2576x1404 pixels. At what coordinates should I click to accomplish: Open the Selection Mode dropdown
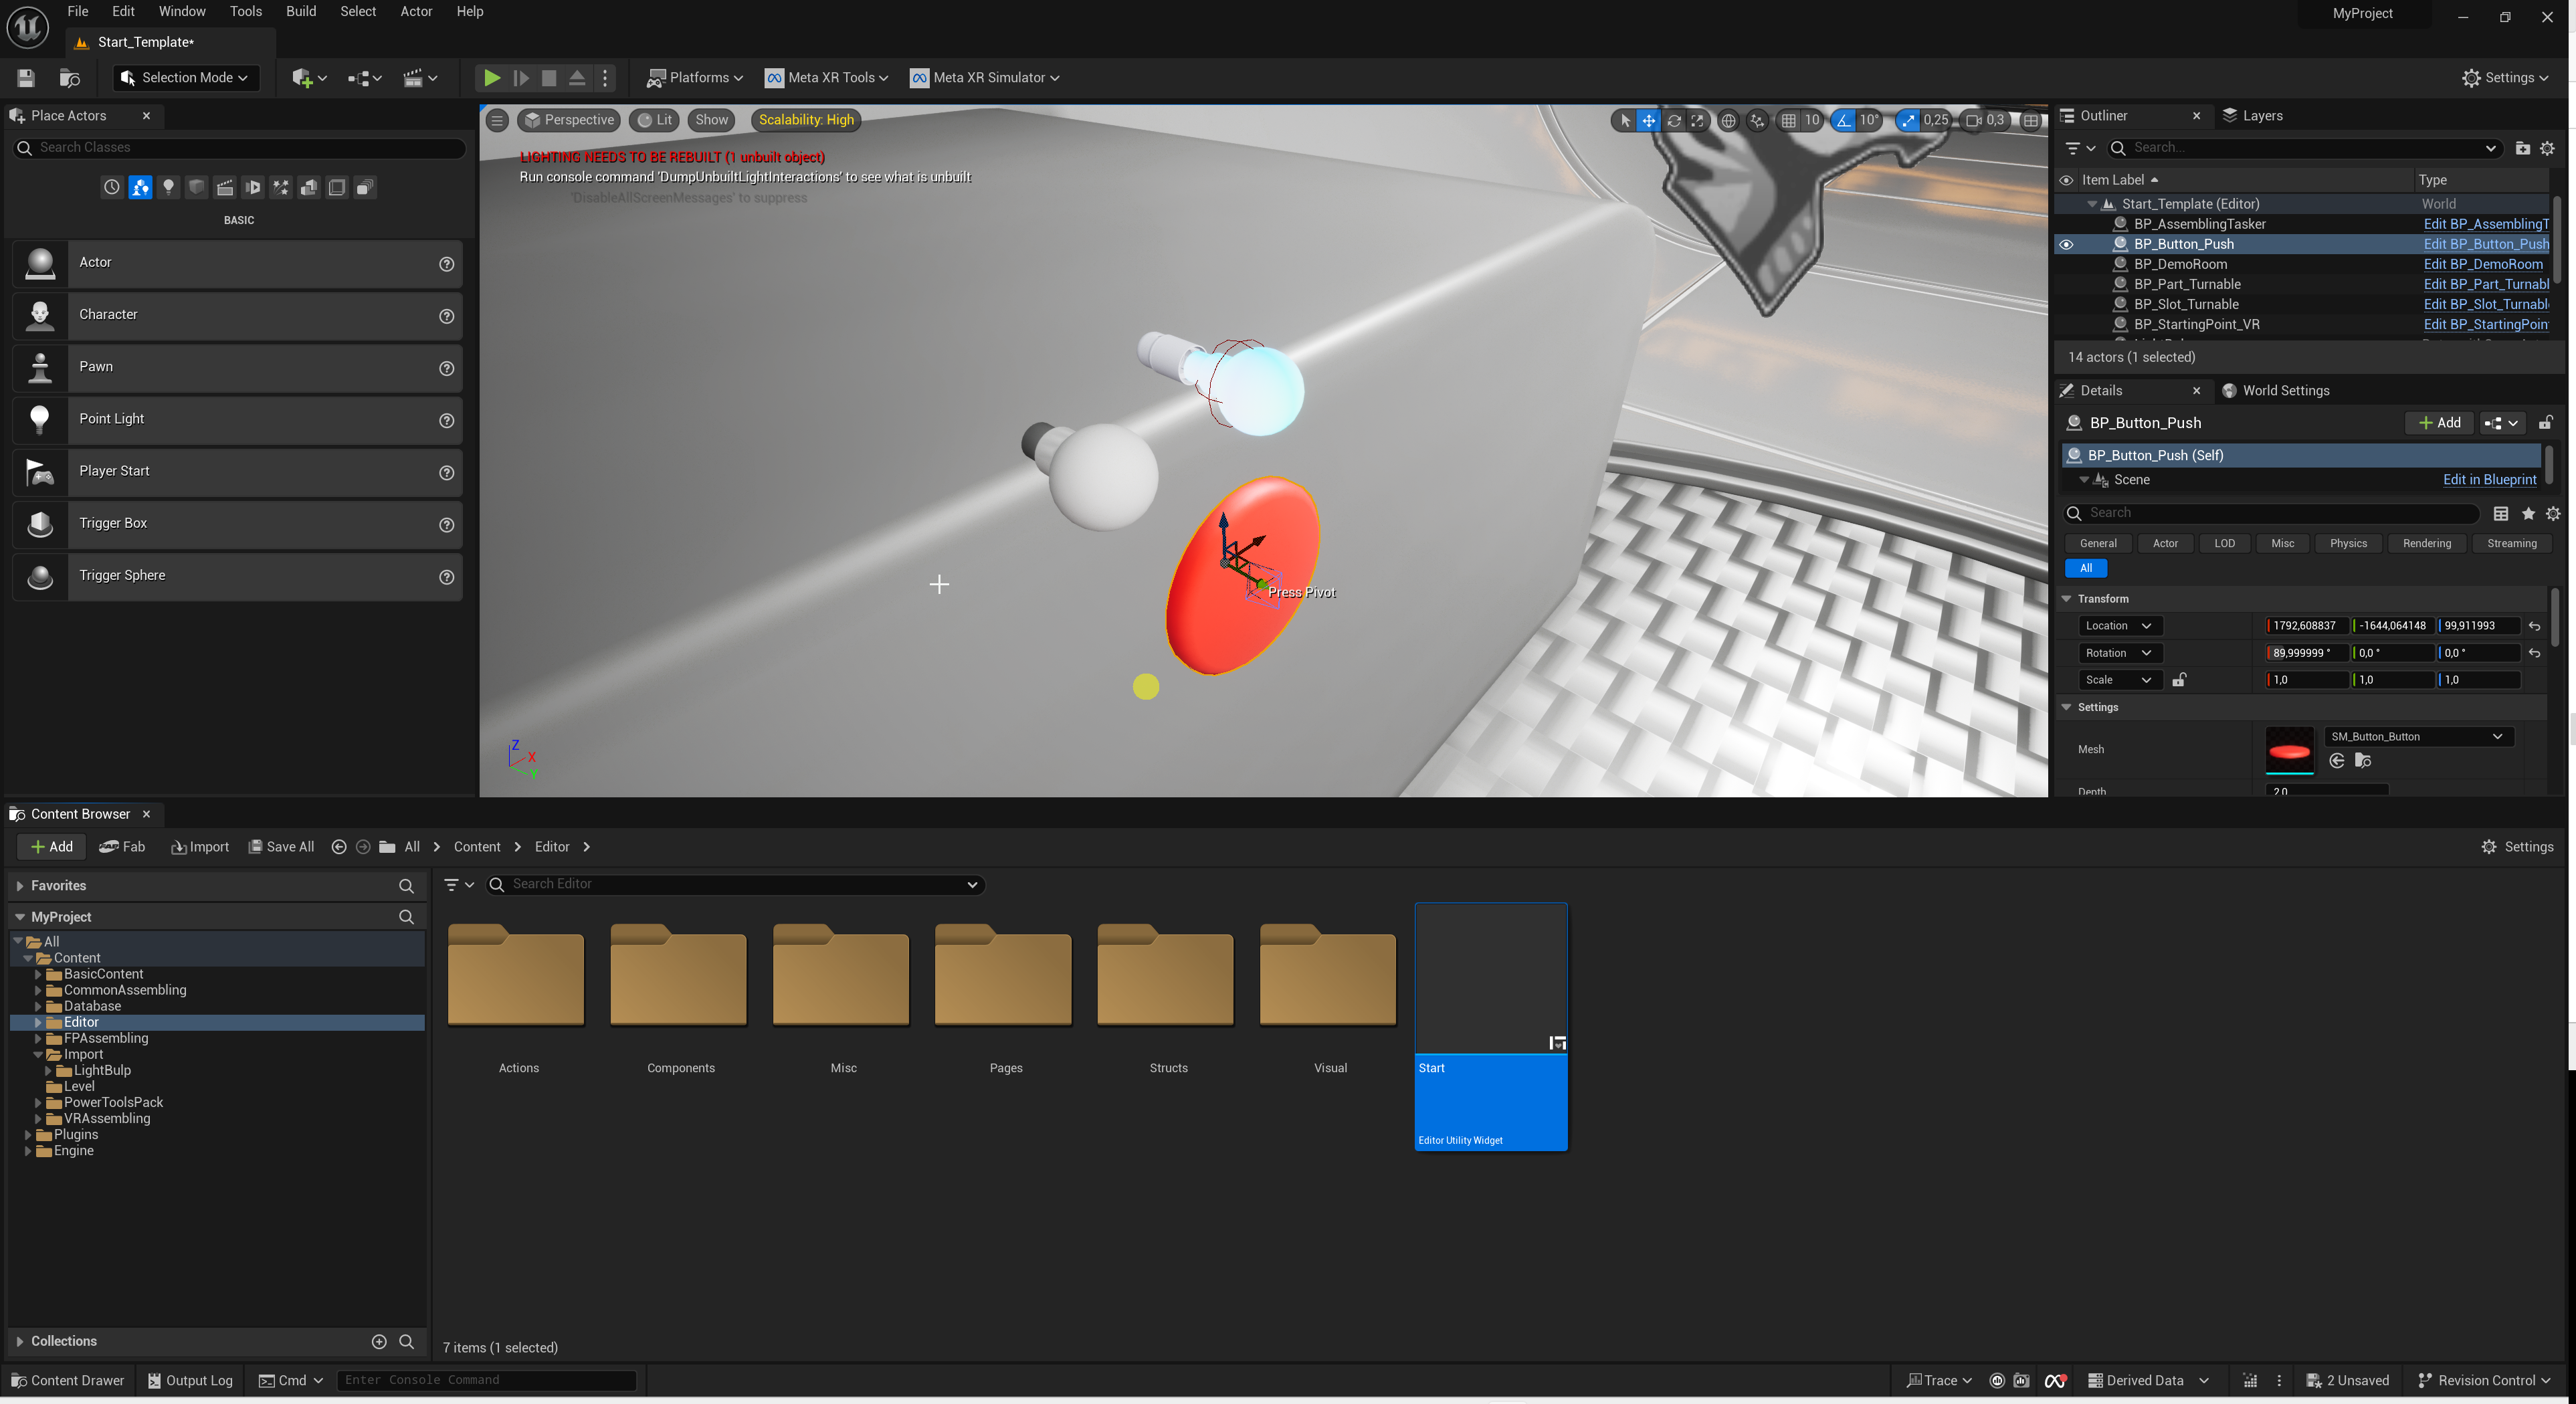pyautogui.click(x=185, y=77)
